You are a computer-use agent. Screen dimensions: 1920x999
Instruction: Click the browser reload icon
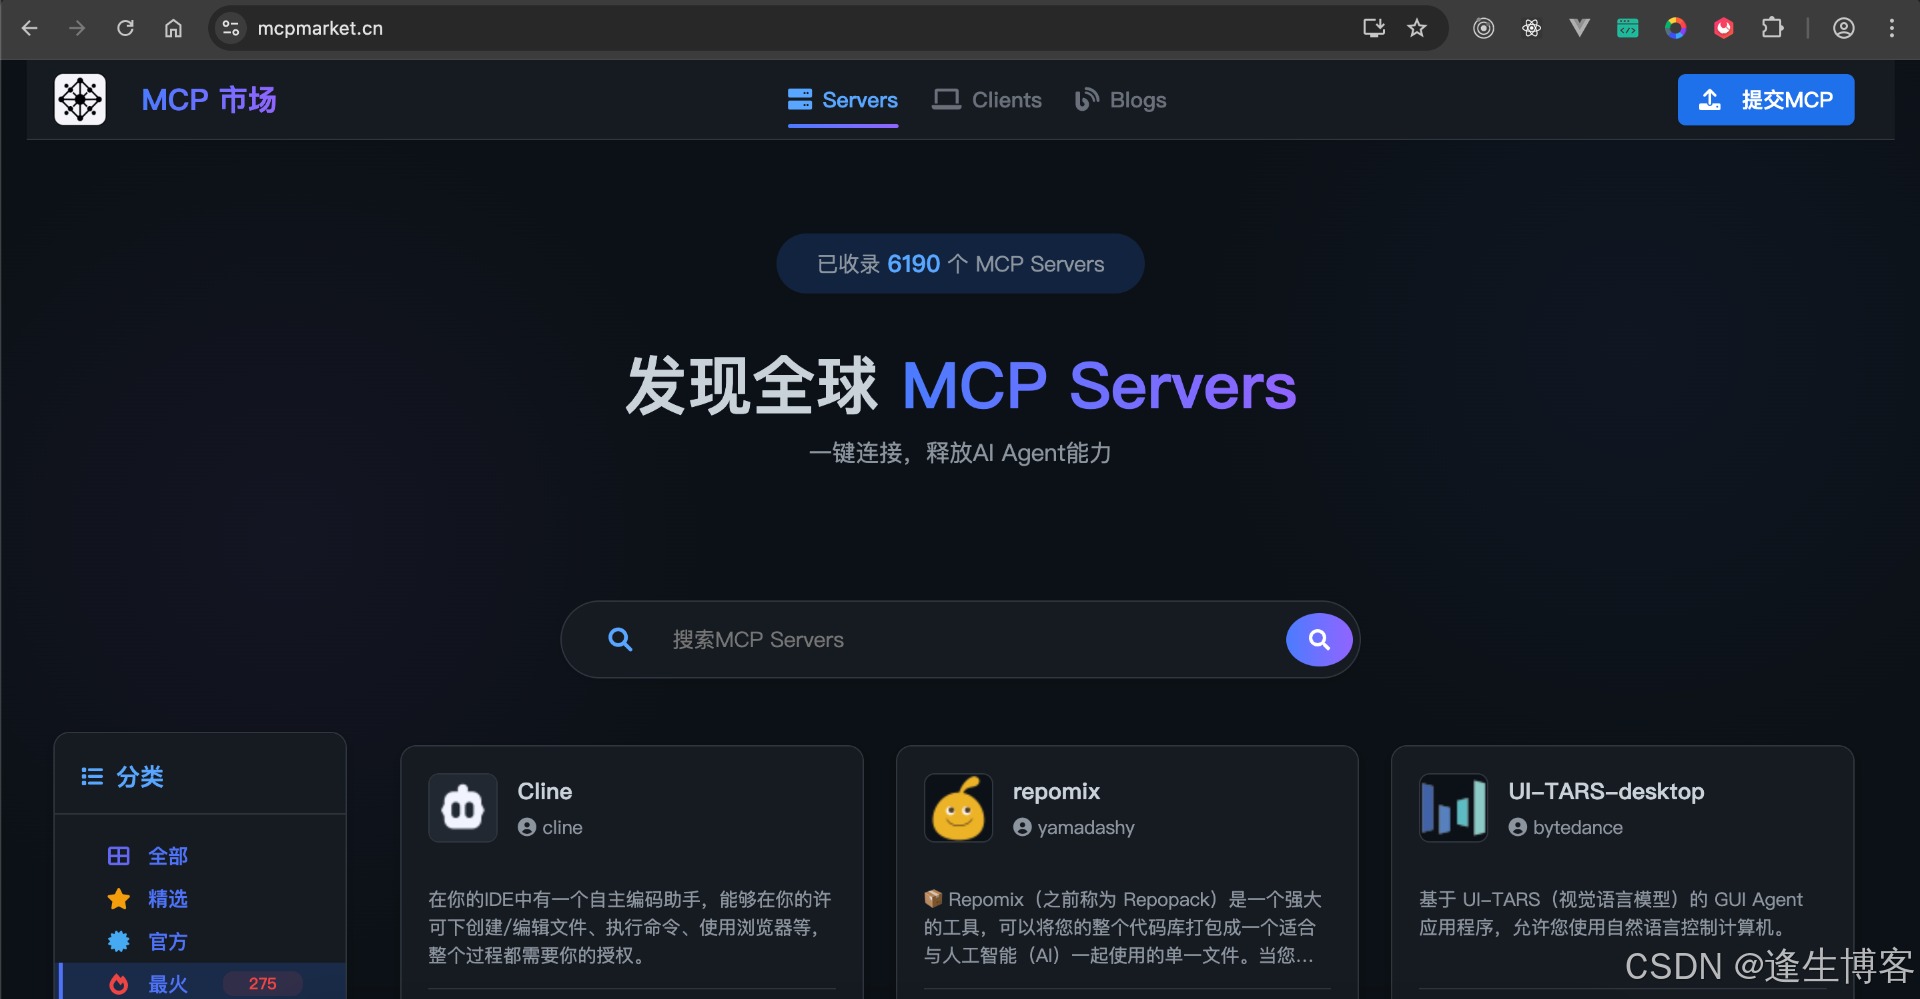[x=125, y=28]
